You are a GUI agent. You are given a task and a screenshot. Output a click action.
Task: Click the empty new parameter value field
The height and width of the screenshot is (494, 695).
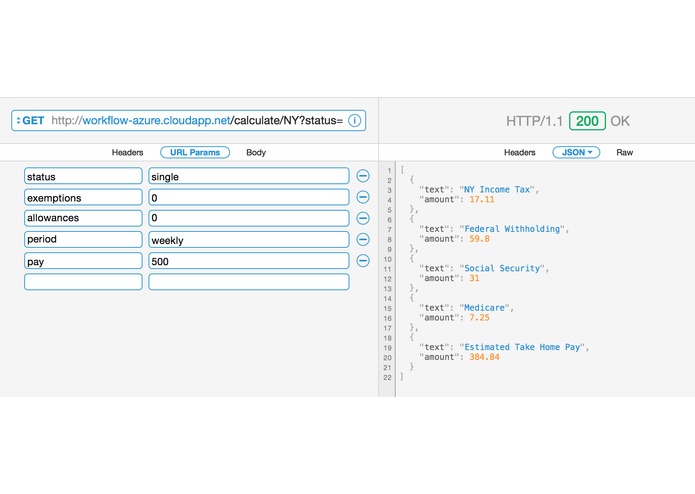pos(249,282)
